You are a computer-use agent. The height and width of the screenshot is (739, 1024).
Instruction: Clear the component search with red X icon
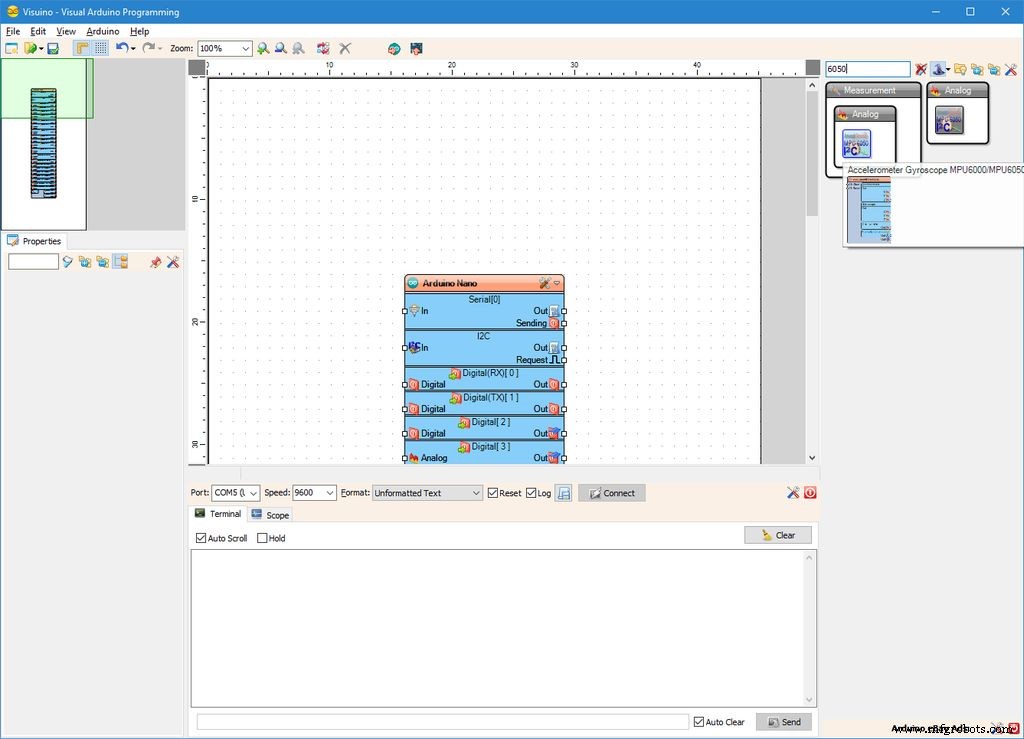click(x=921, y=68)
